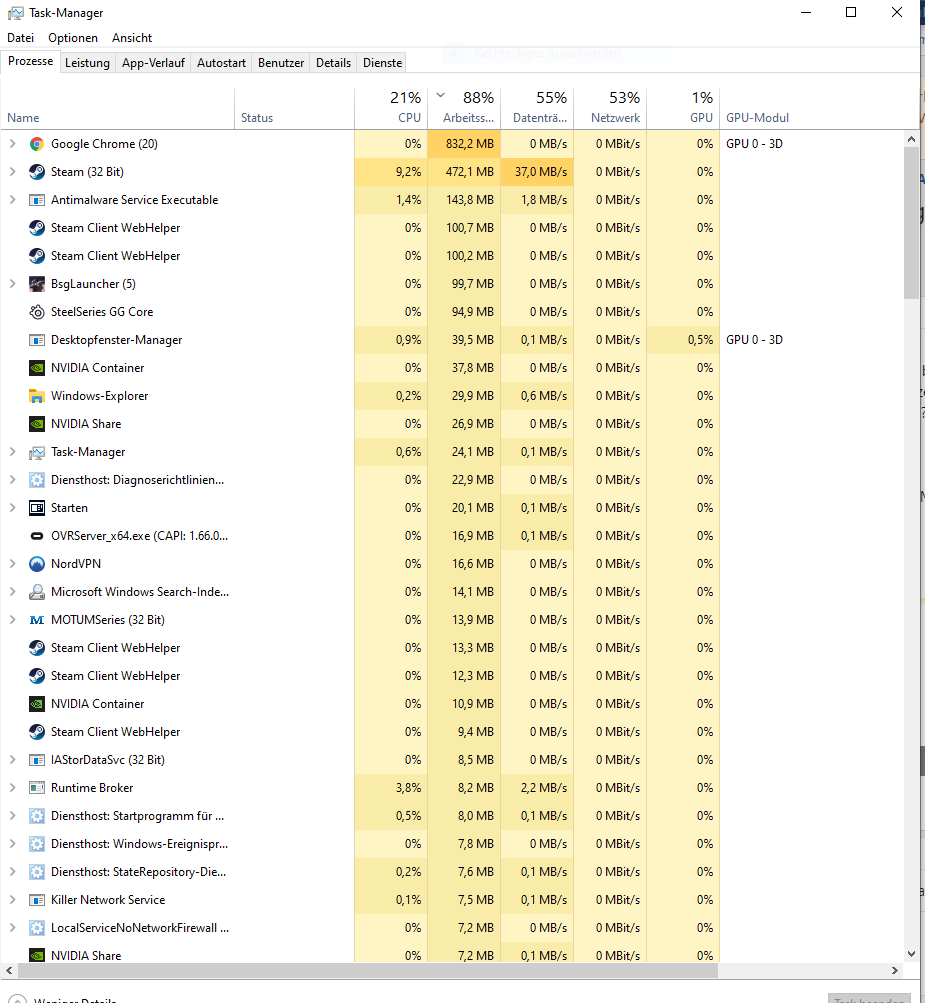Viewport: 925px width, 1003px height.
Task: Click the Diensthost: Windows-Ereignisprotokoll gear icon
Action: [37, 844]
